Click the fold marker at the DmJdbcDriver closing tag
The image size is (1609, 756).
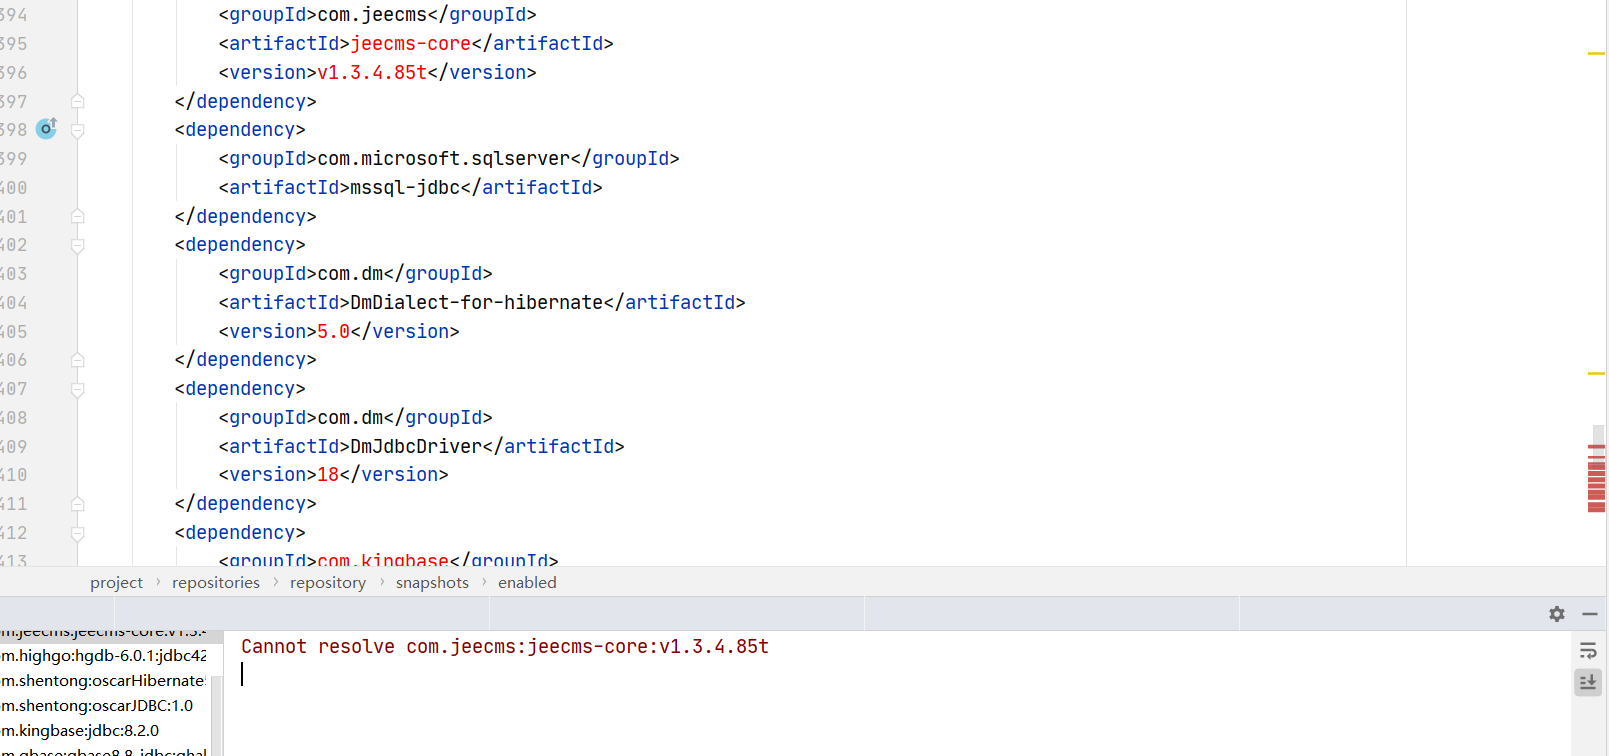tap(78, 504)
